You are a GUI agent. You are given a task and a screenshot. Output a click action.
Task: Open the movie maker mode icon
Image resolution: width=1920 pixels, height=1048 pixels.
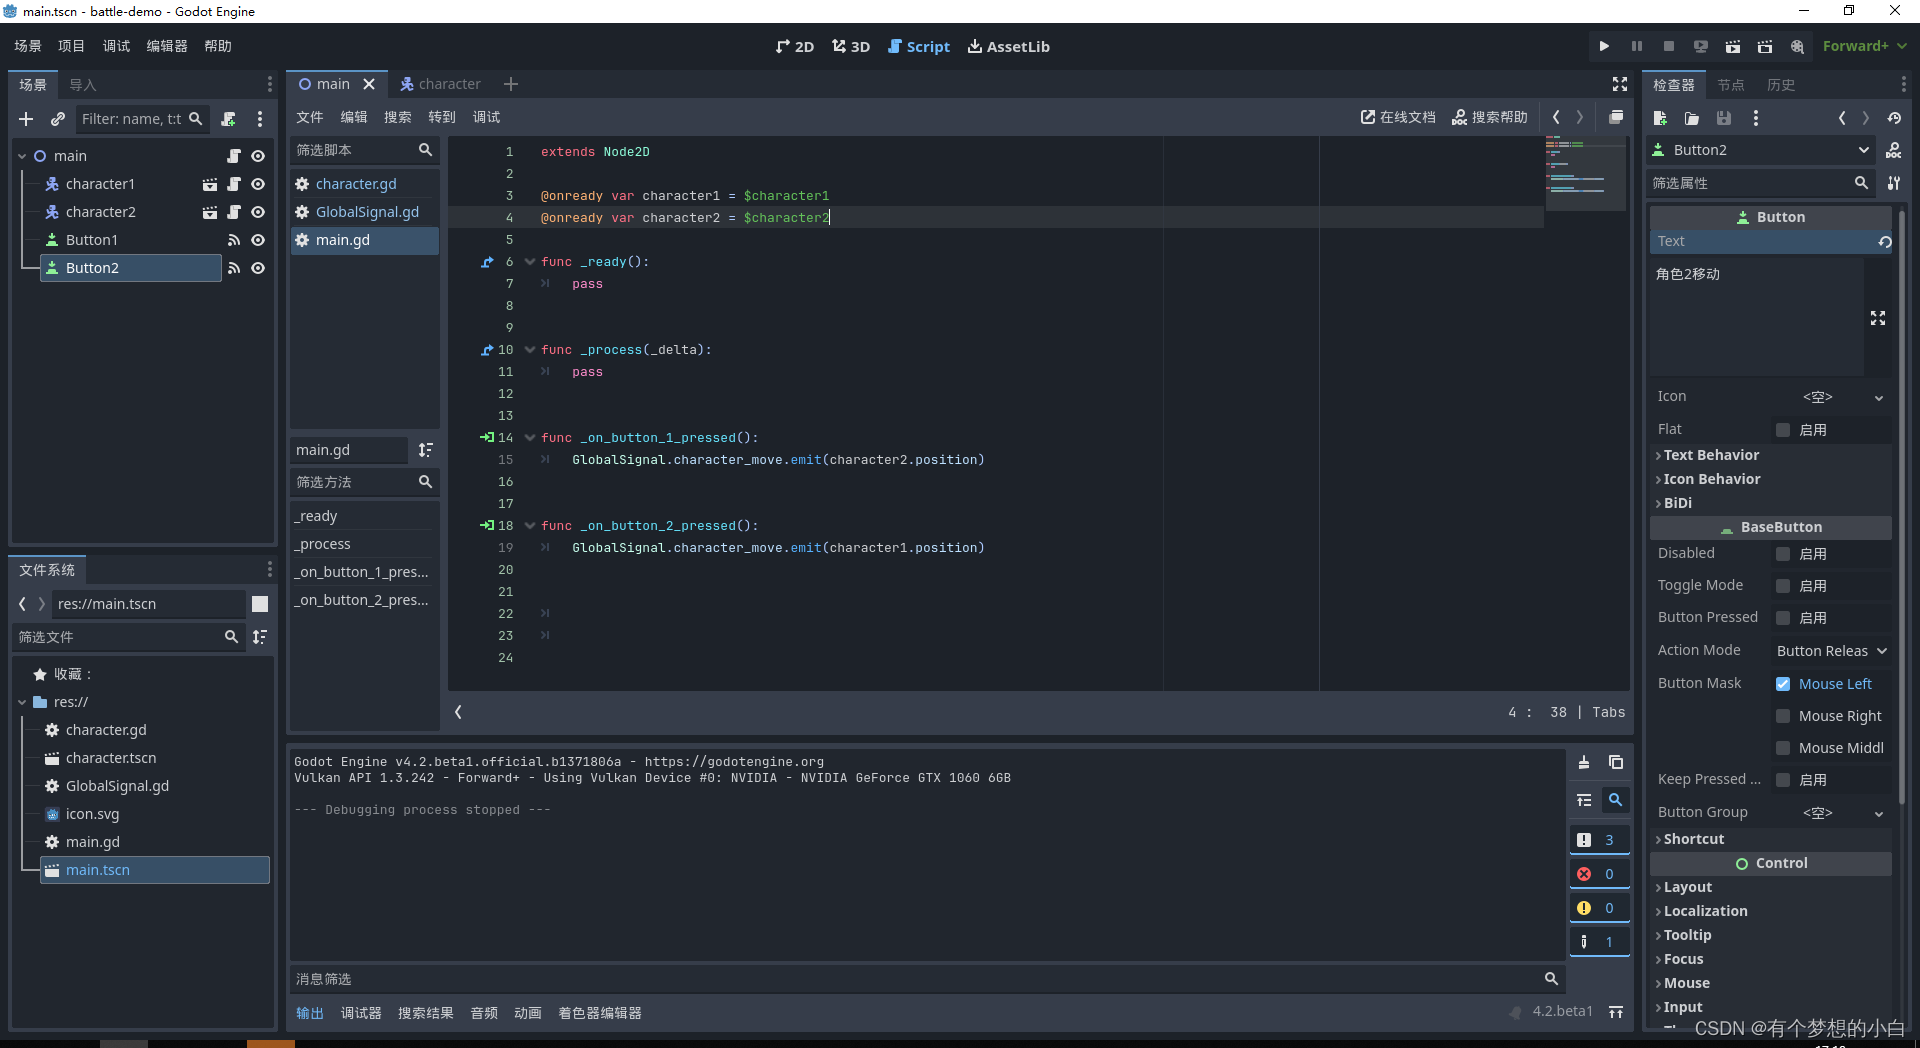tap(1797, 46)
